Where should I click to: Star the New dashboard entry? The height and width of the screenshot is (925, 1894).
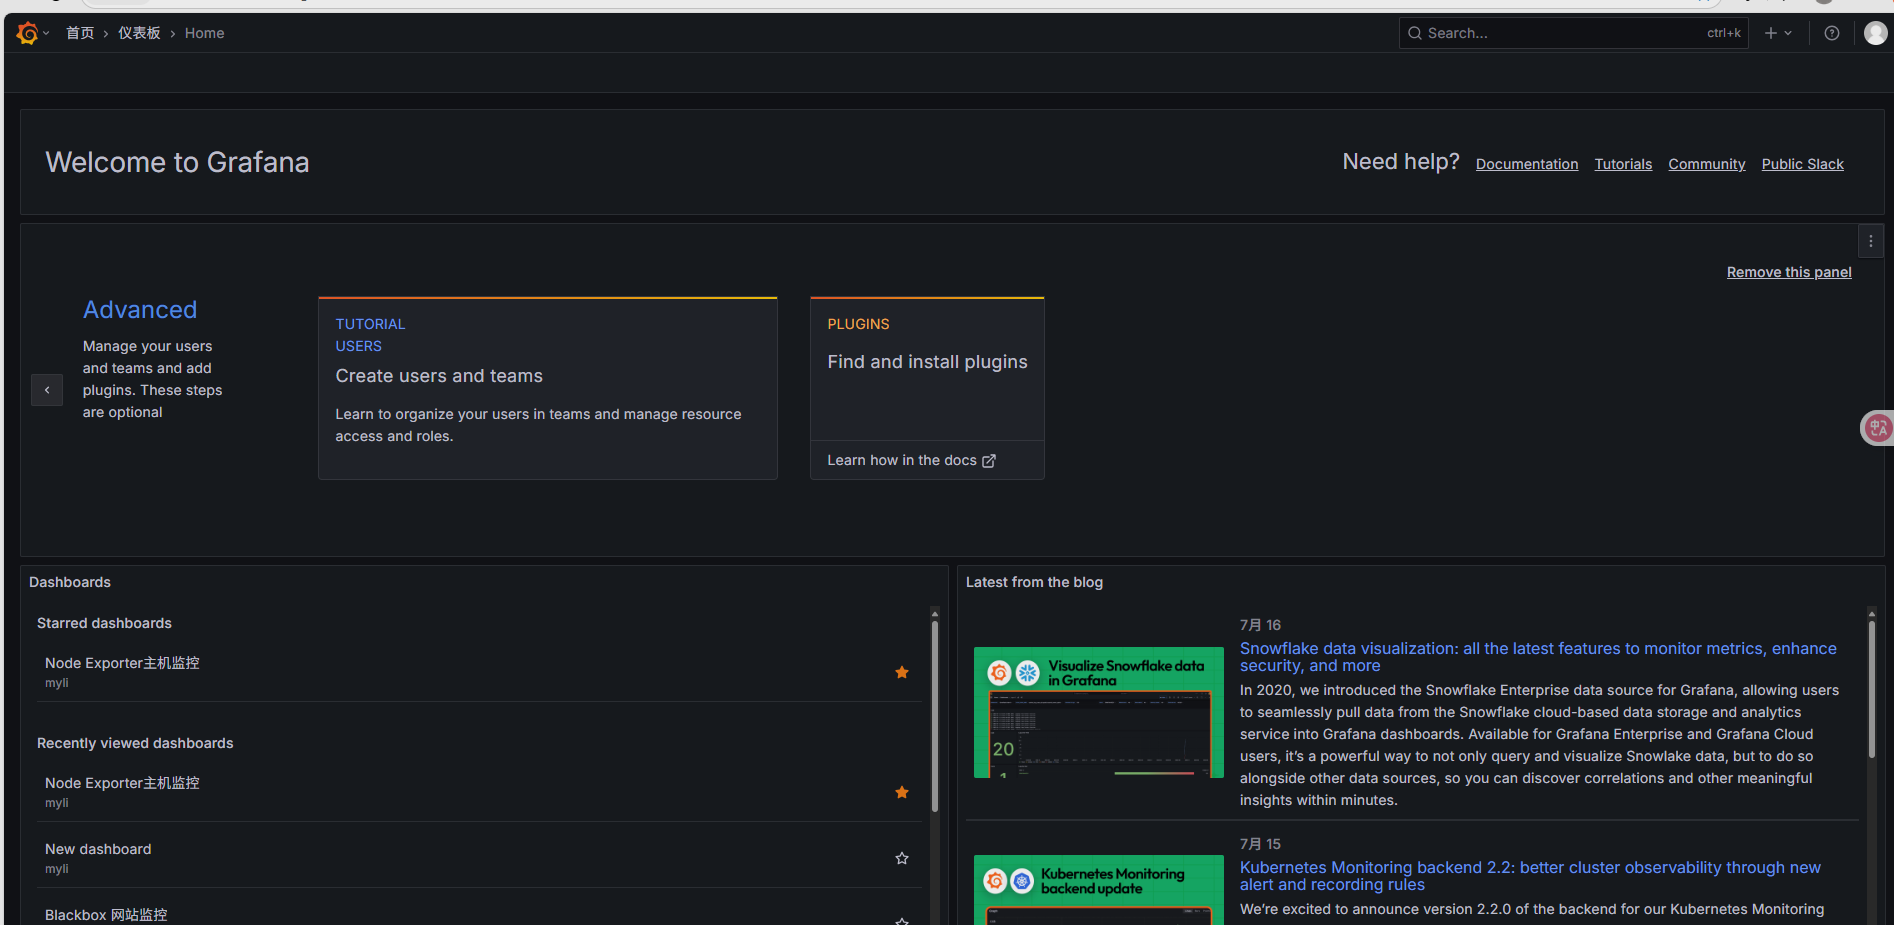901,858
